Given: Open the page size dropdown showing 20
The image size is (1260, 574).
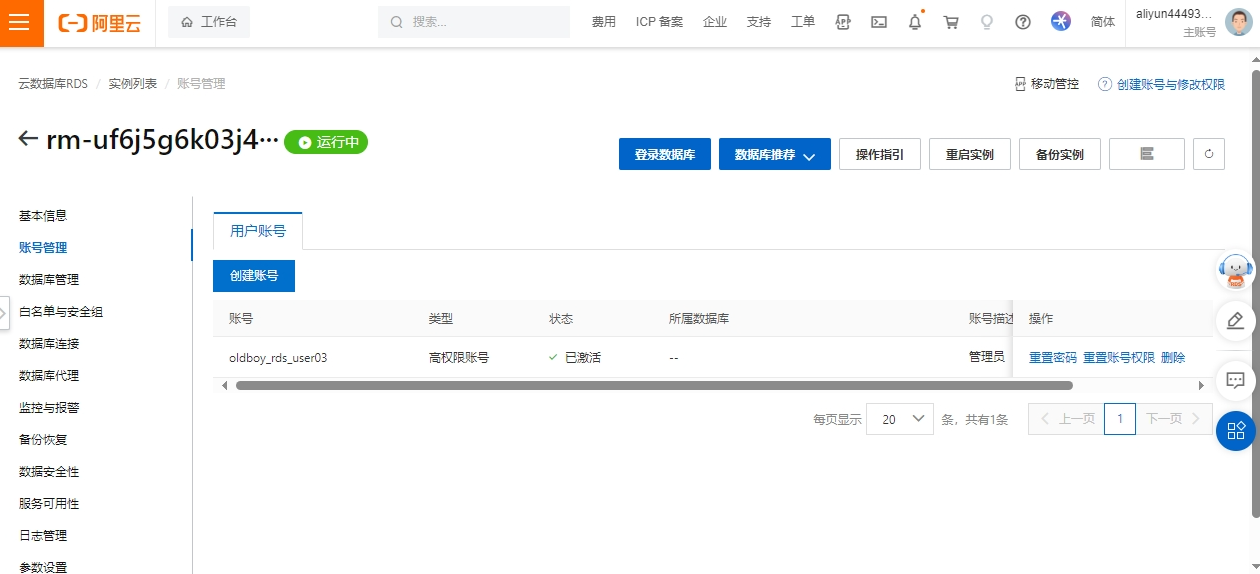Looking at the screenshot, I should (899, 420).
